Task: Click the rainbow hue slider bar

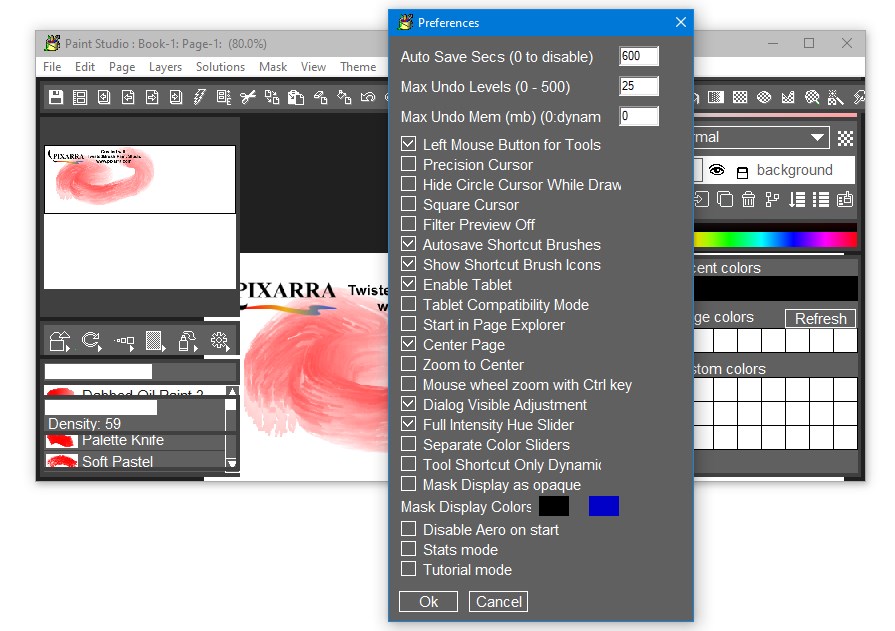Action: pos(775,239)
